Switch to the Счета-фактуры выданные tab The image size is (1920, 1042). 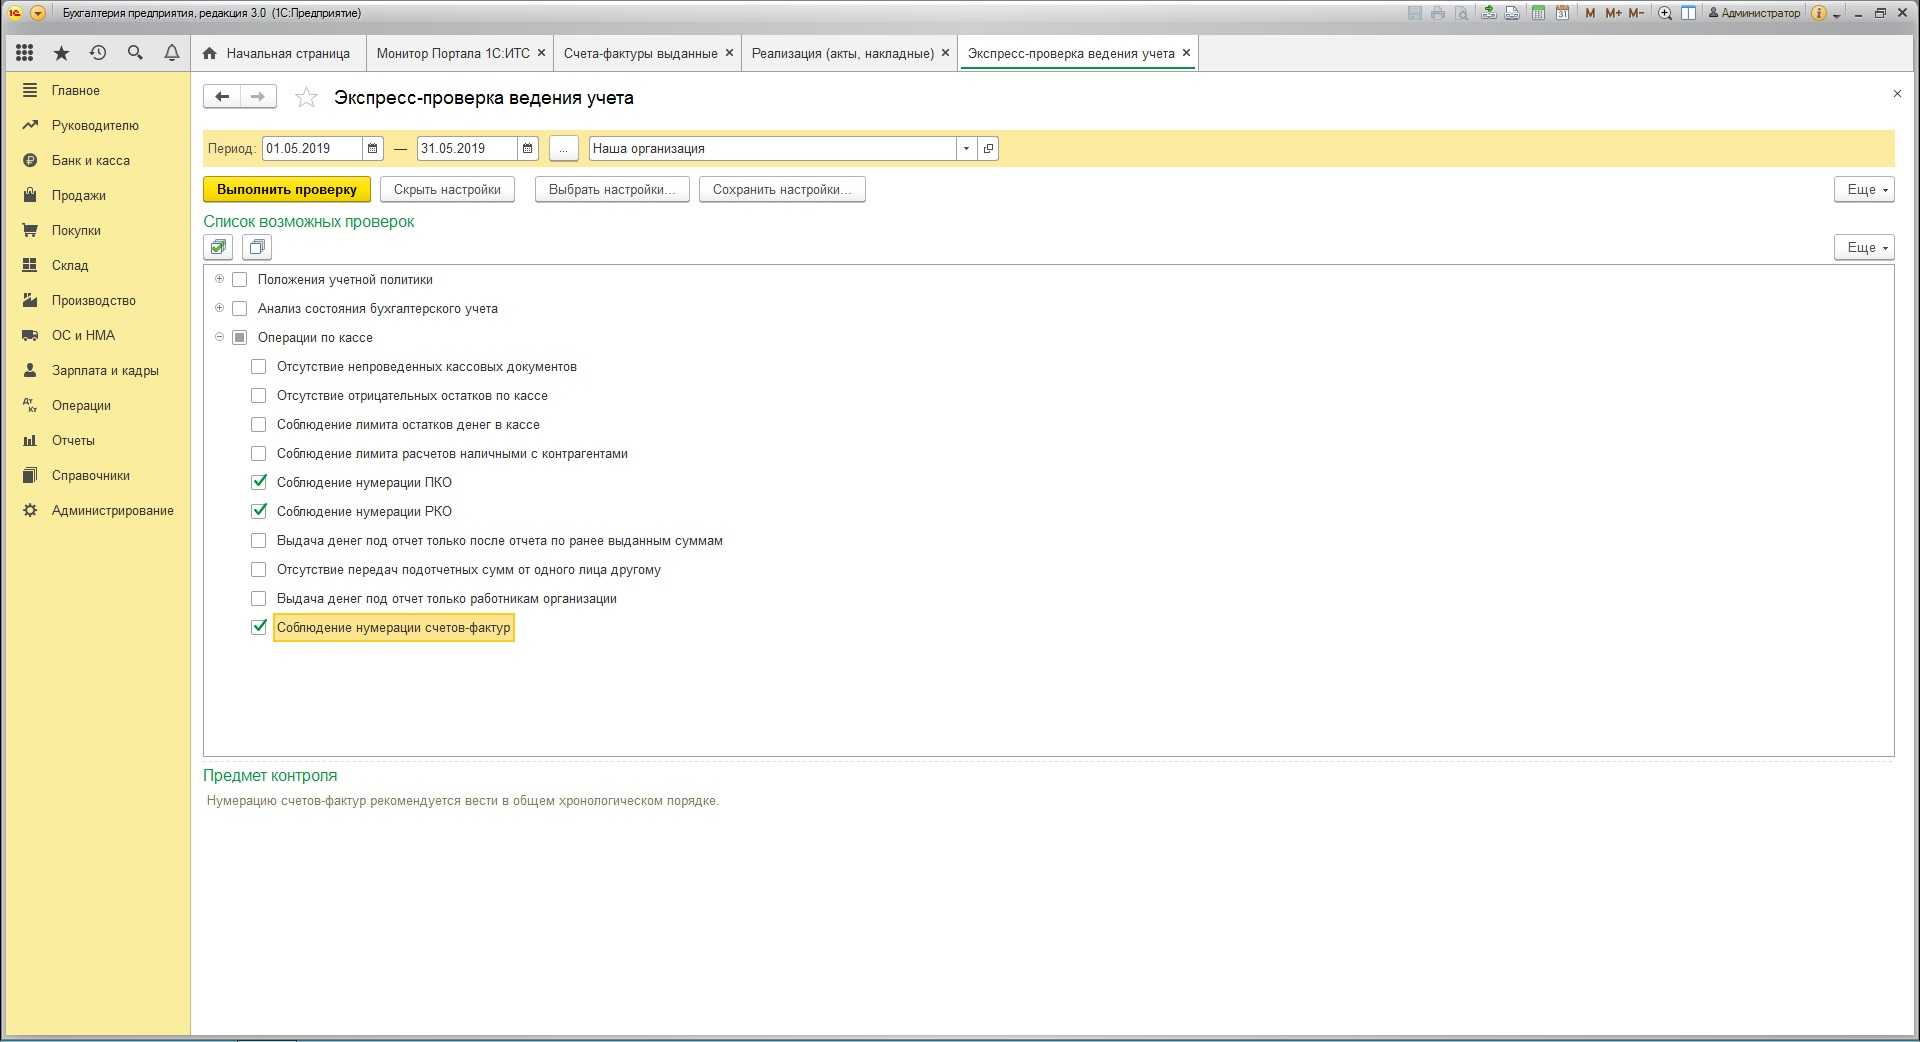pos(640,53)
